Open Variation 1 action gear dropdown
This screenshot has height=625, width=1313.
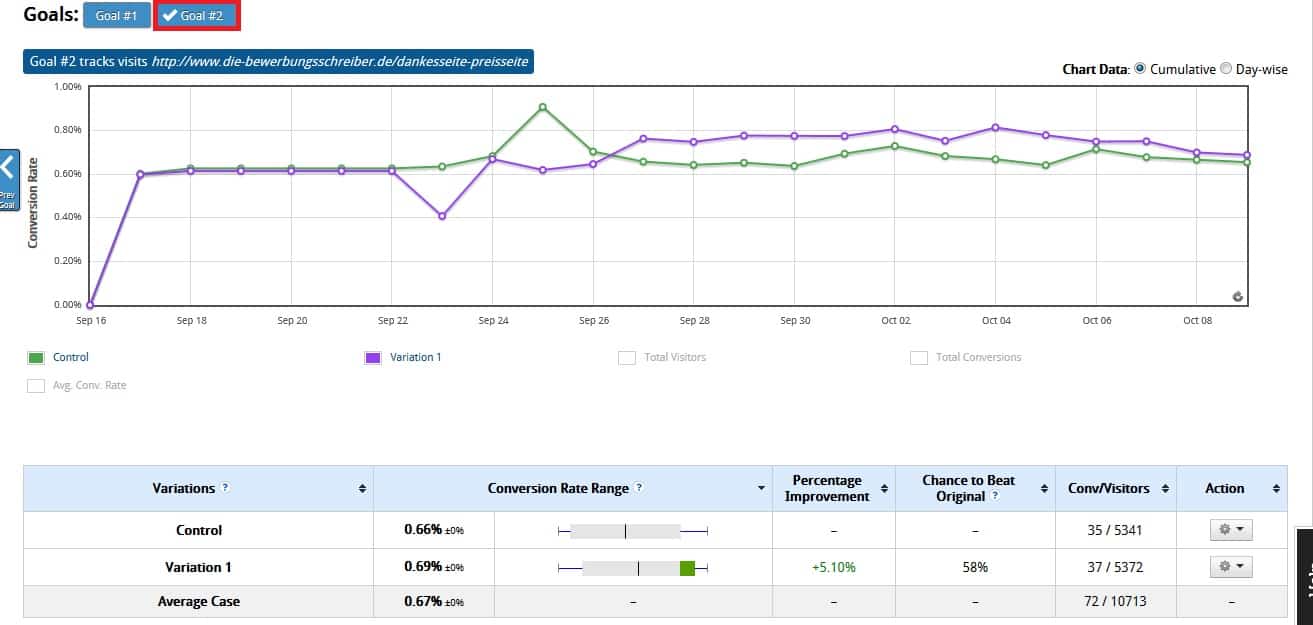click(1231, 567)
